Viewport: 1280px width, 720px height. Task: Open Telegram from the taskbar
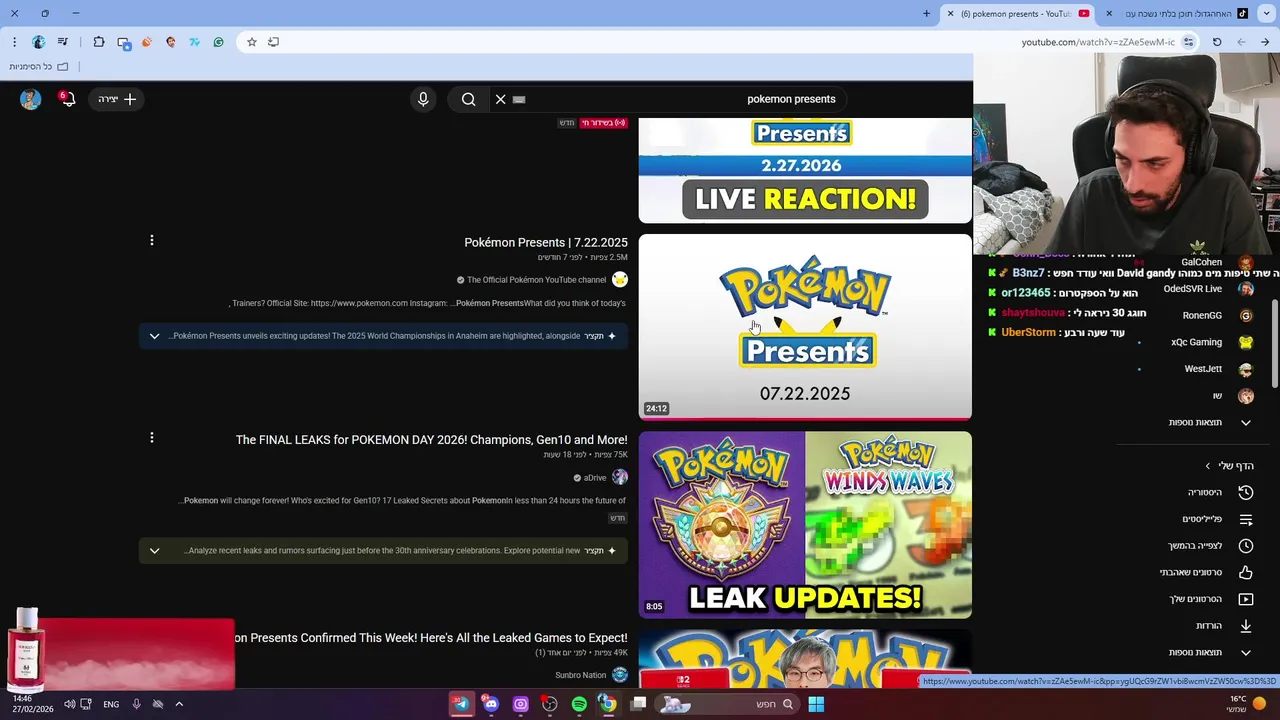pos(461,704)
